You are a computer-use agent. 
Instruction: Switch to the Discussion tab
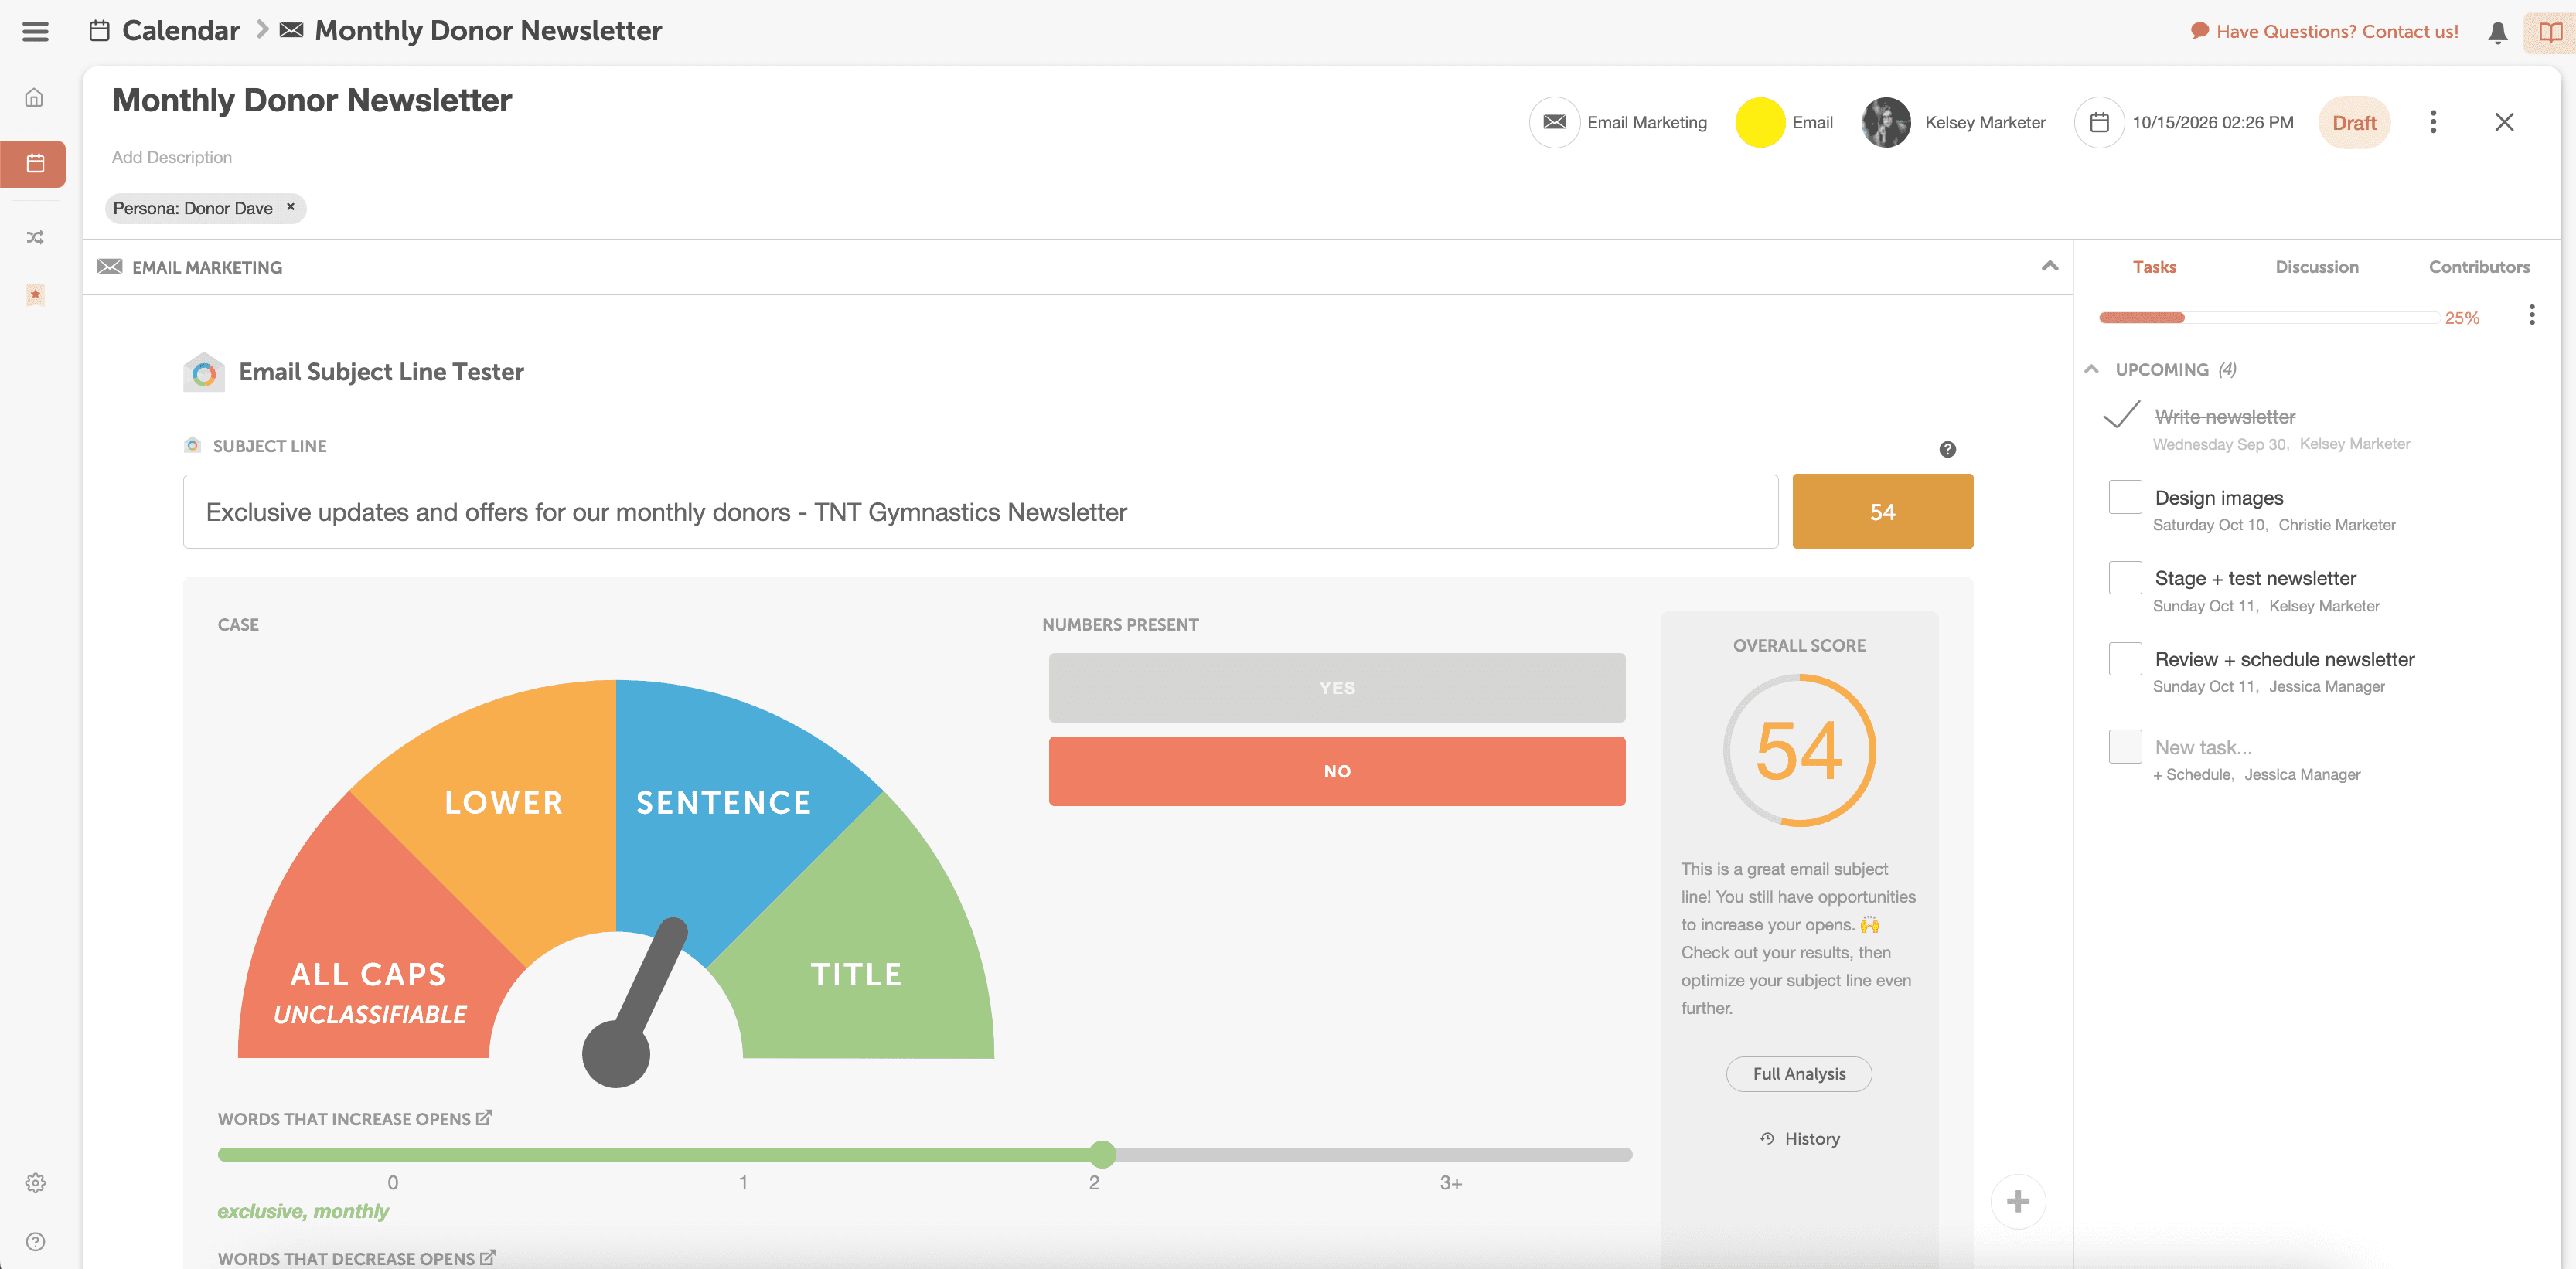2316,267
